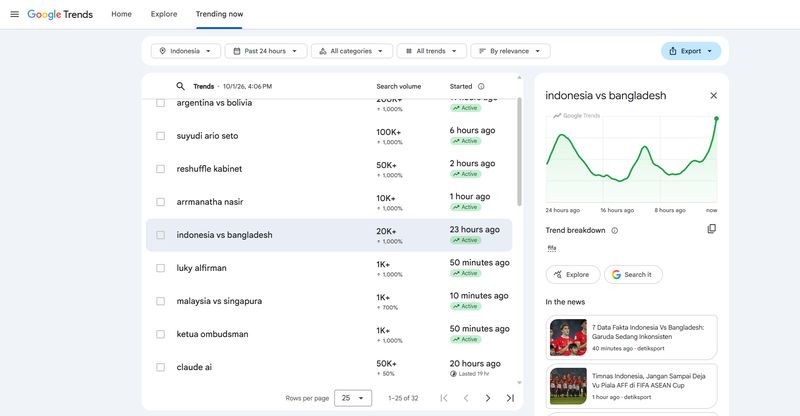Select the argentina vs bolivia checkbox
The height and width of the screenshot is (416, 800).
(160, 103)
